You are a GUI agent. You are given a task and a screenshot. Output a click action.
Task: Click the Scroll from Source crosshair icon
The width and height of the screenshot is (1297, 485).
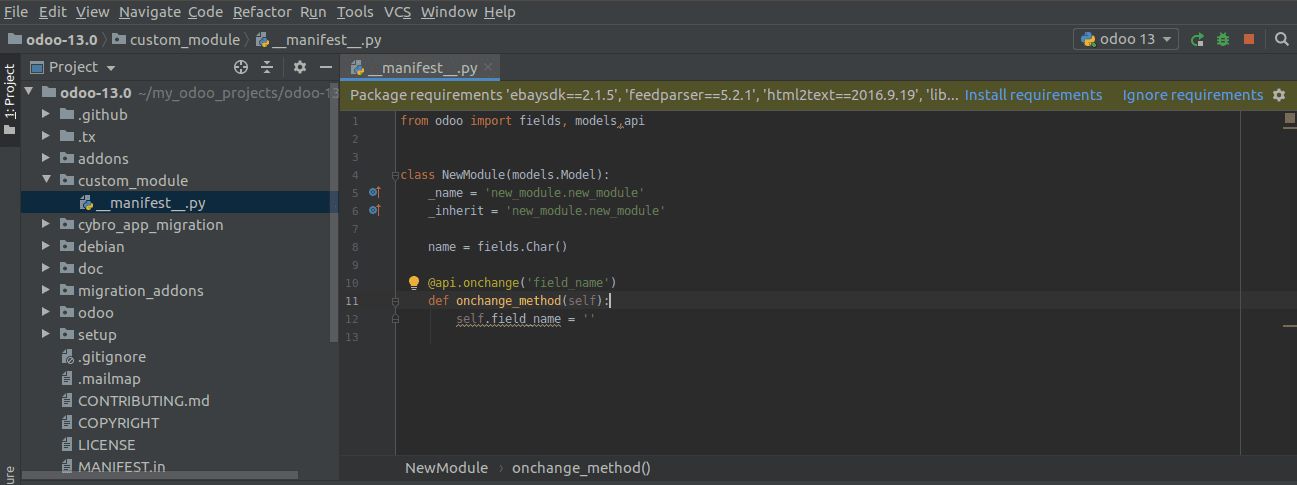pyautogui.click(x=240, y=67)
